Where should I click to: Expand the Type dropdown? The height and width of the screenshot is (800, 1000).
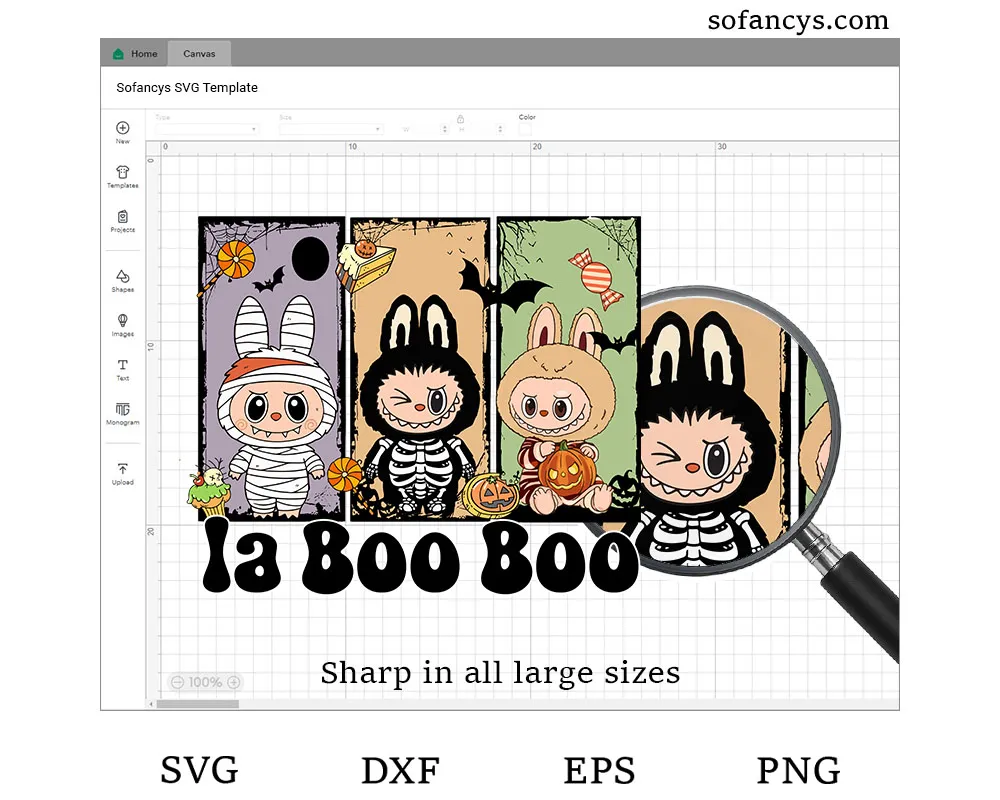[x=207, y=129]
